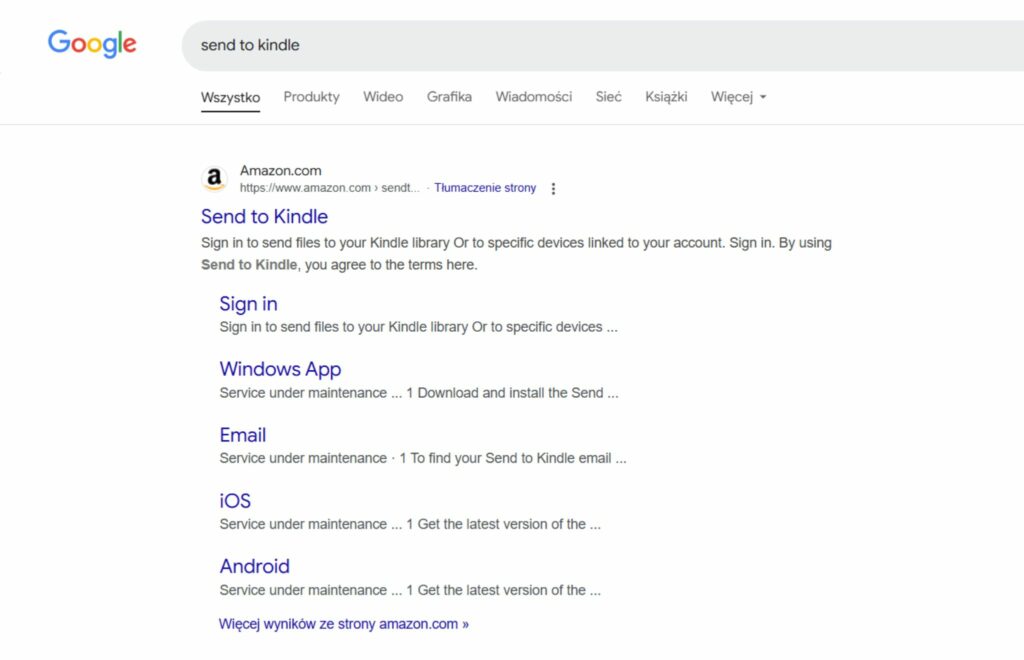Click the Tłumaczenie strony link

tap(485, 188)
